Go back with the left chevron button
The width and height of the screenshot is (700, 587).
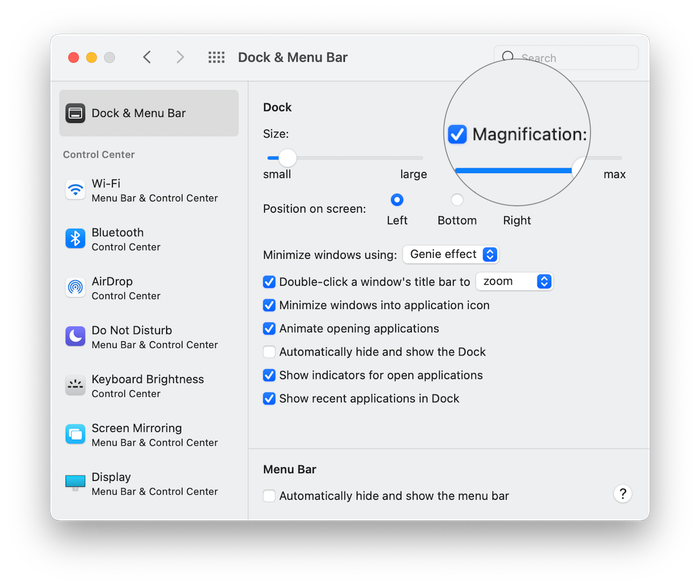click(147, 58)
